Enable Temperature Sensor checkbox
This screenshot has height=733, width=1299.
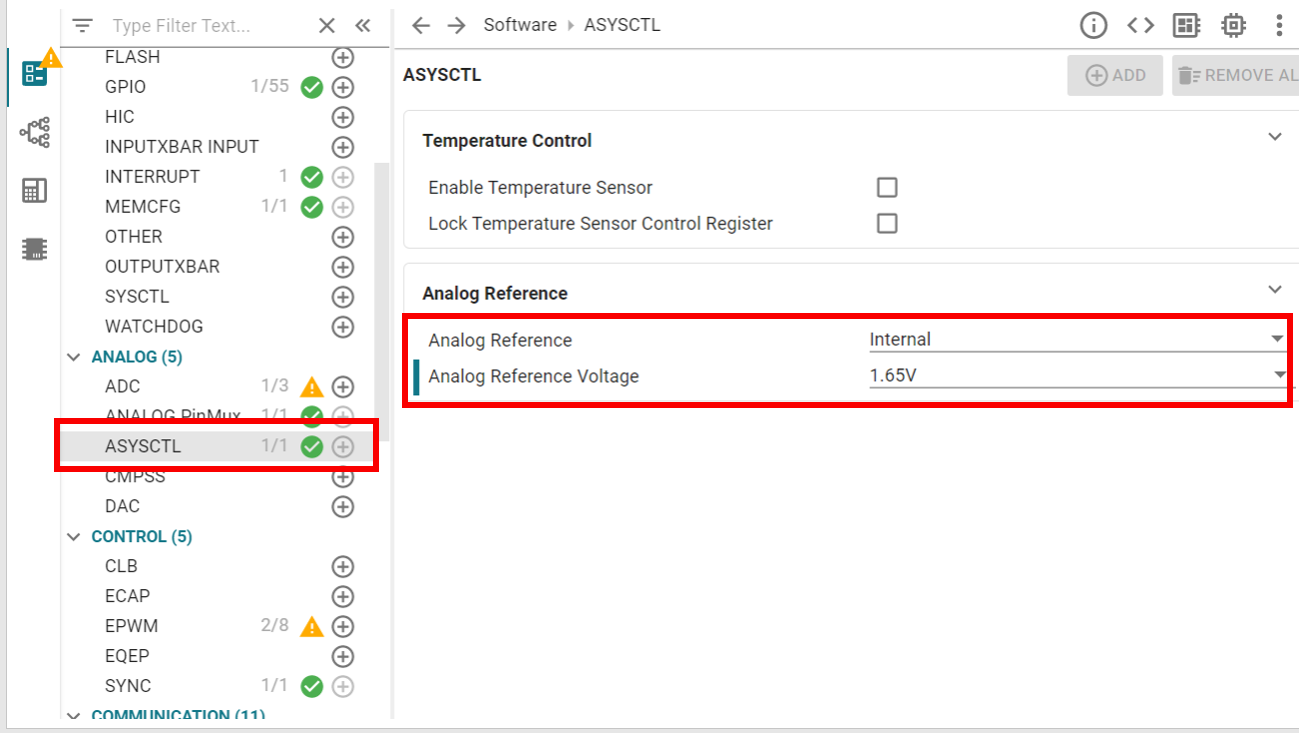tap(887, 188)
